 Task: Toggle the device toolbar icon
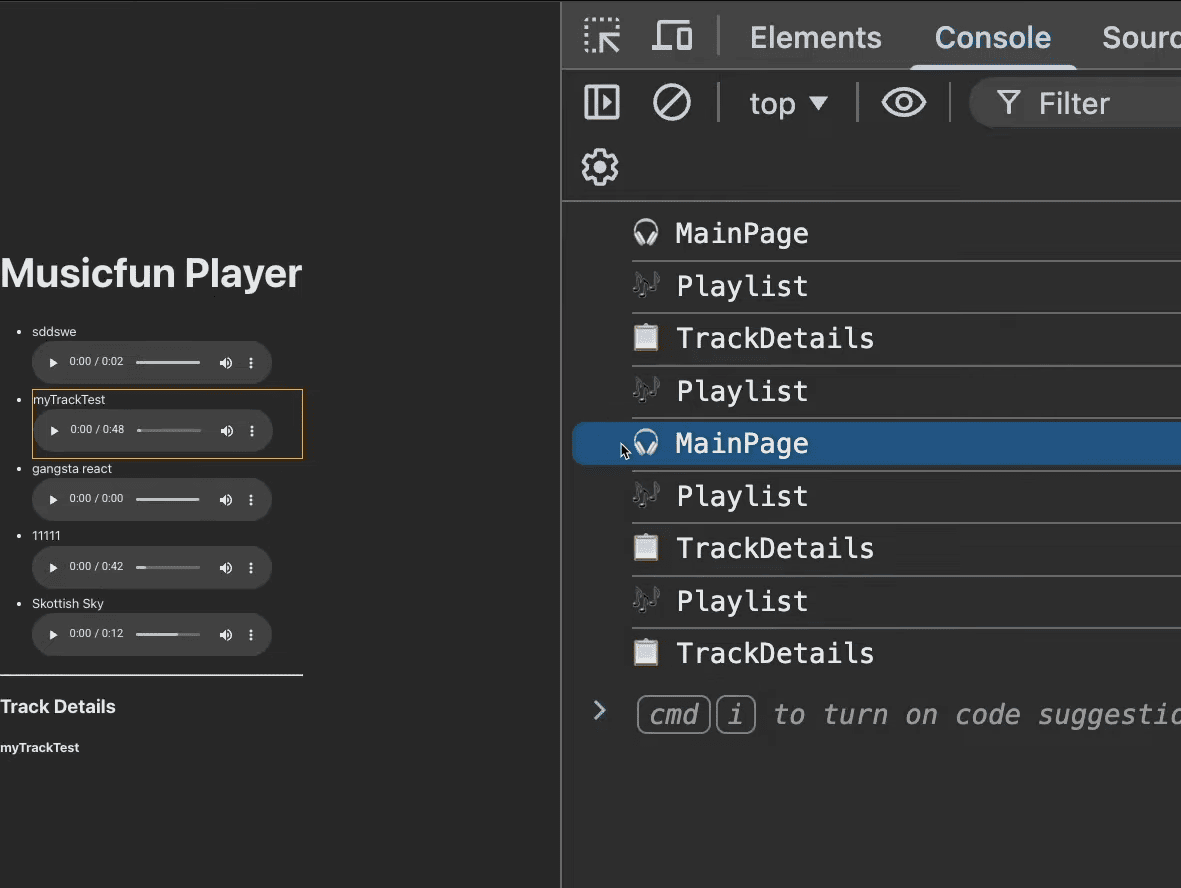tap(672, 37)
